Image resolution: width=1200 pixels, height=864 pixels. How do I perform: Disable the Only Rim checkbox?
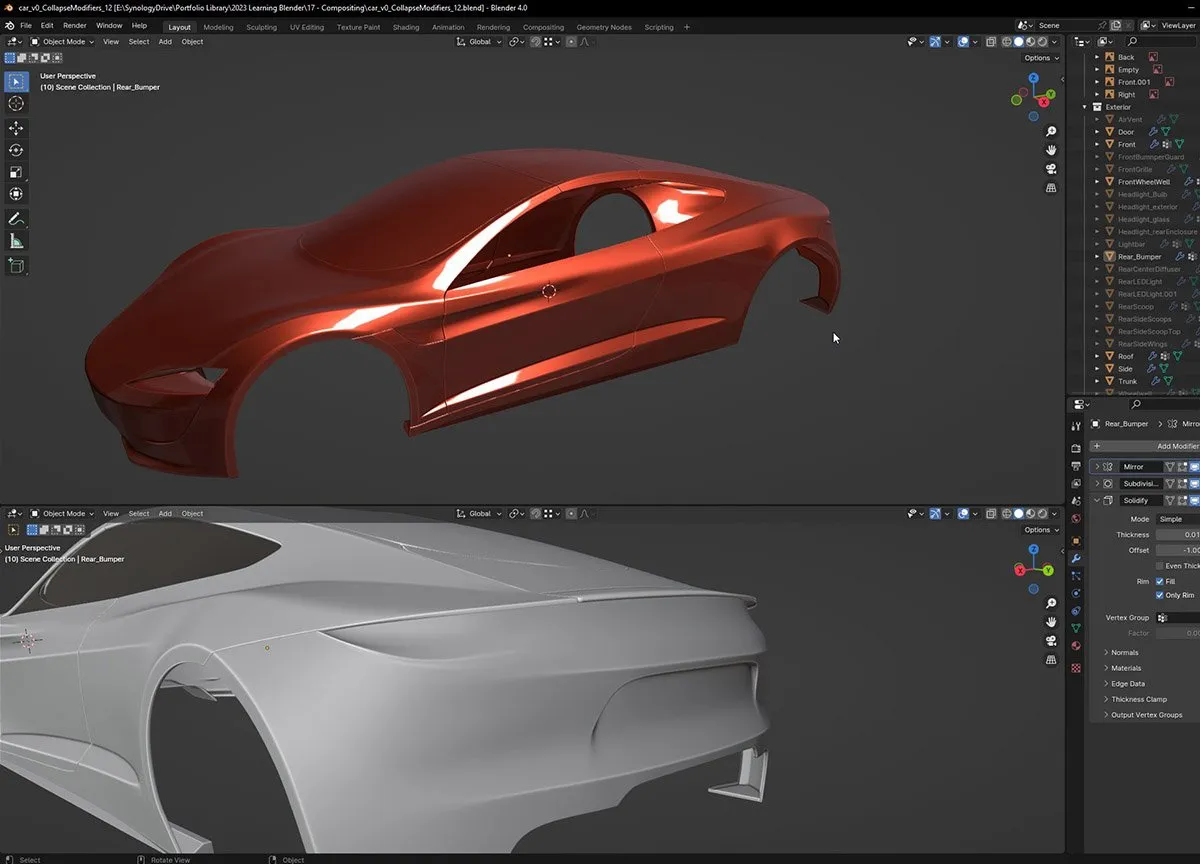point(1159,595)
